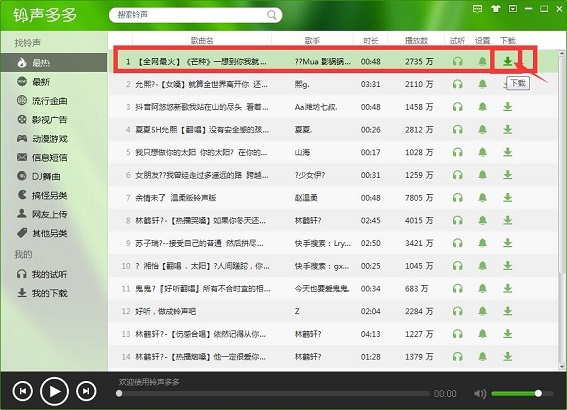The height and width of the screenshot is (410, 567).
Task: Mute the volume speaker icon
Action: (x=479, y=393)
